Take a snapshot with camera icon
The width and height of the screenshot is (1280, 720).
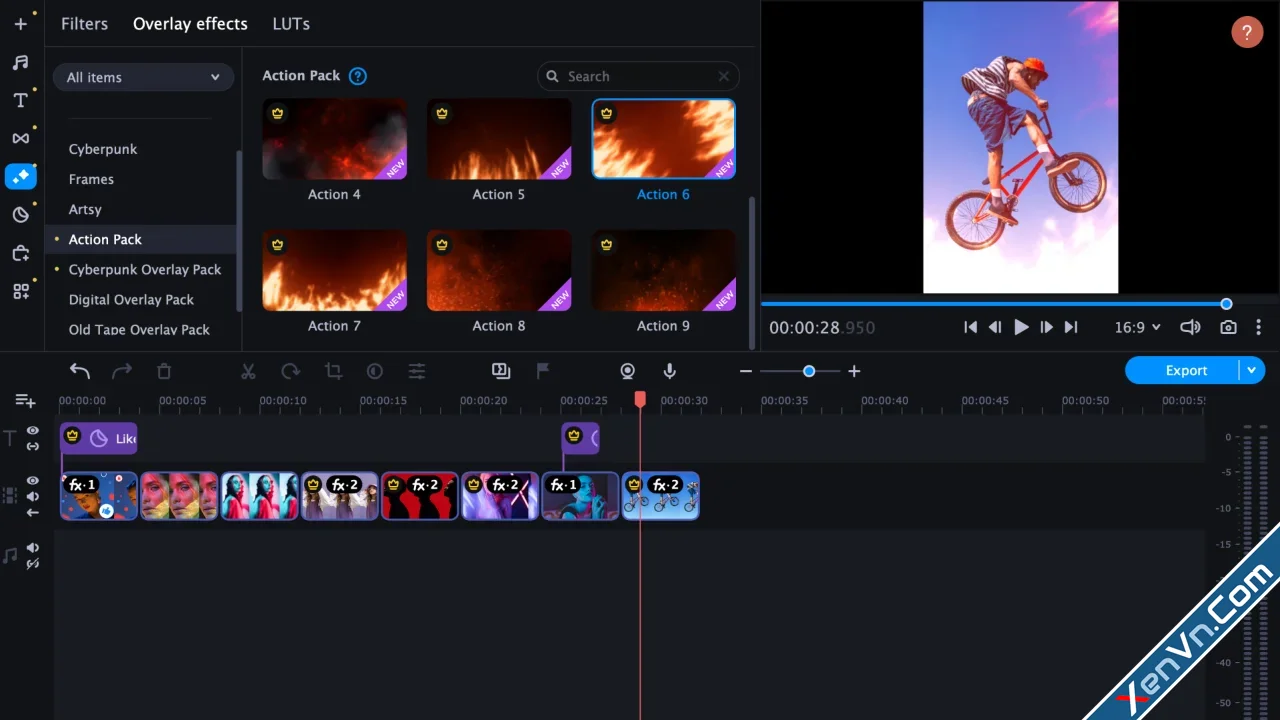pos(1228,327)
